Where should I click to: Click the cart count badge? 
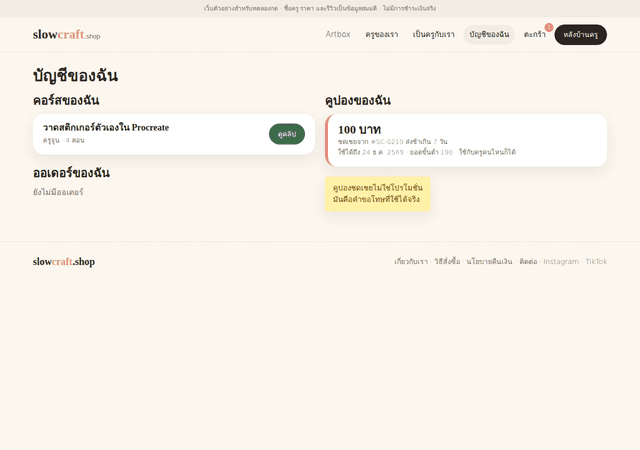pos(549,27)
